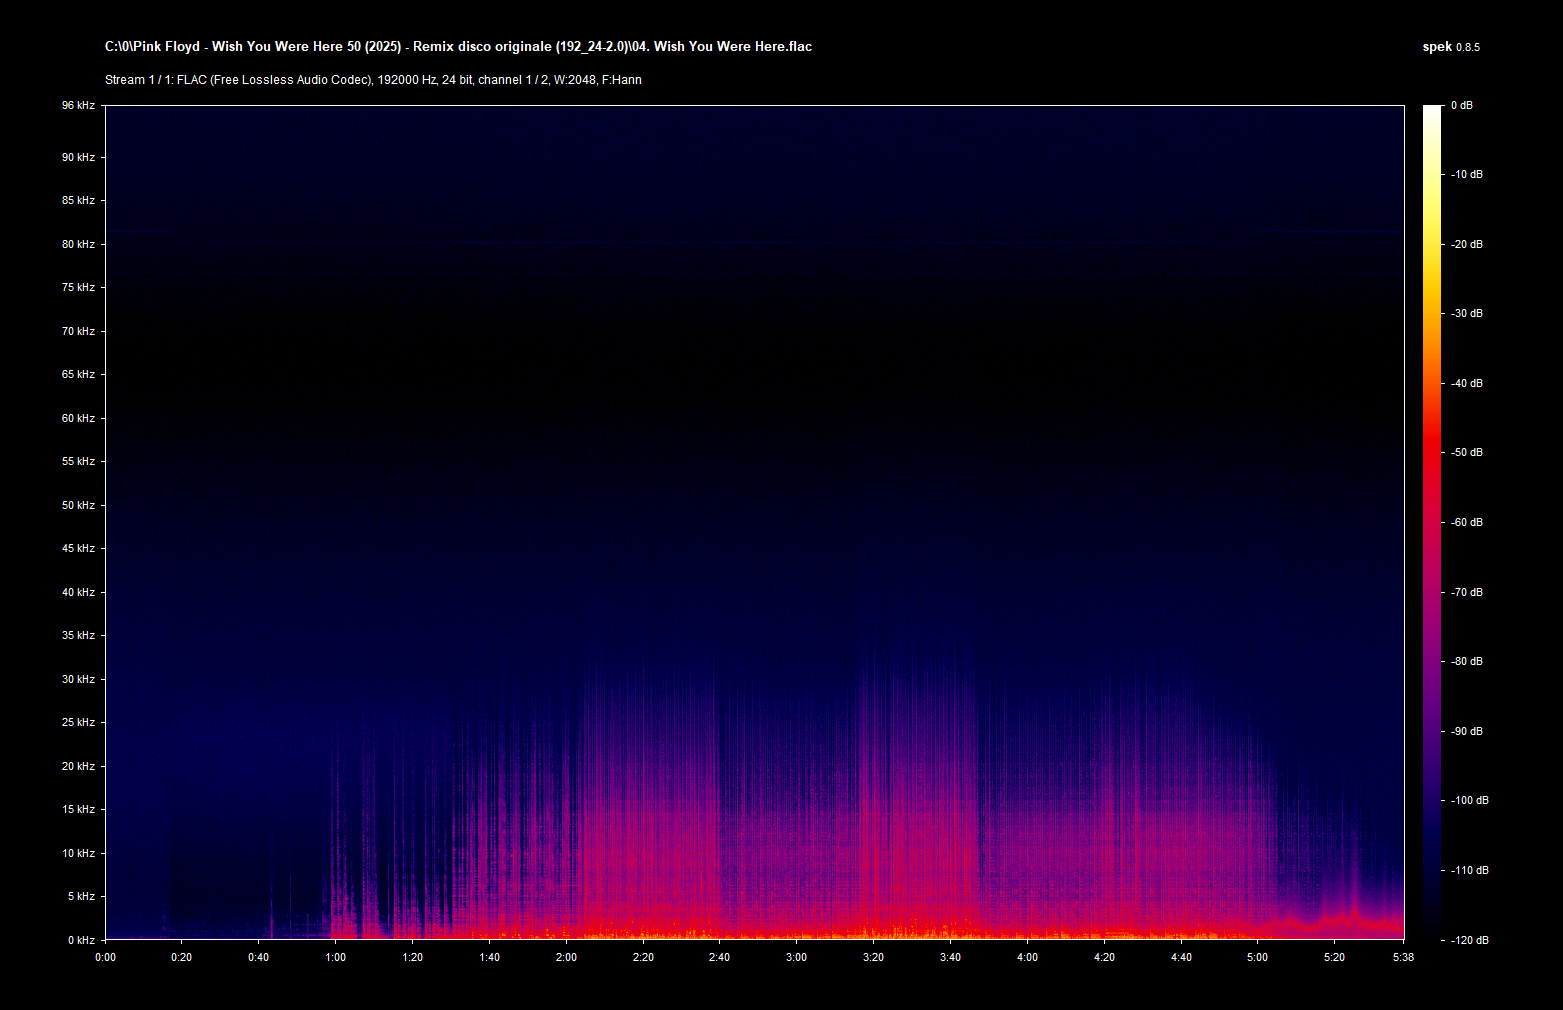The width and height of the screenshot is (1563, 1010).
Task: Select the 50 kHz frequency axis label
Action: 78,505
